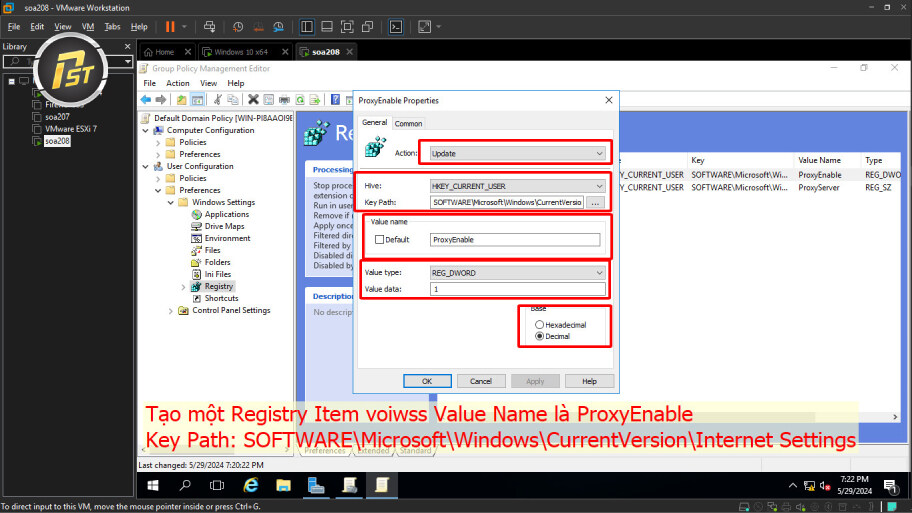Screen dimensions: 912x513
Task: Click Copy icon in editor toolbar
Action: pos(233,99)
